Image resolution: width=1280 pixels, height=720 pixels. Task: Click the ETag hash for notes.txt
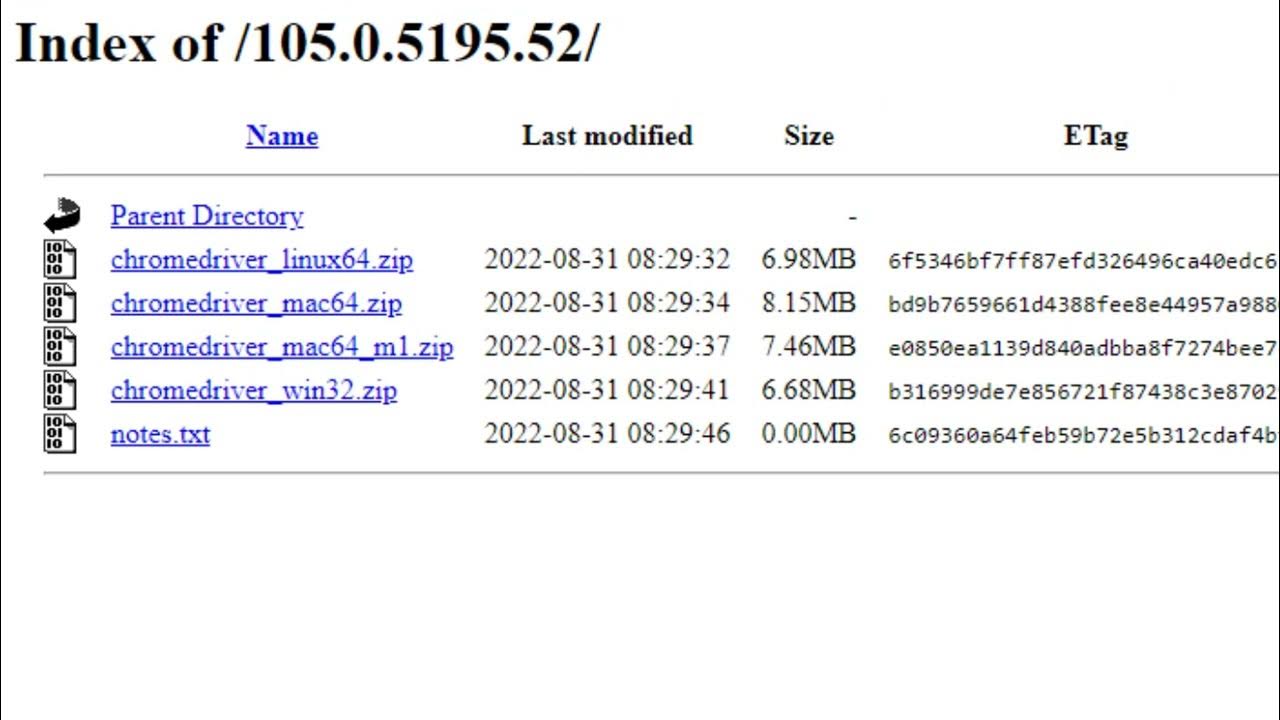point(1083,435)
